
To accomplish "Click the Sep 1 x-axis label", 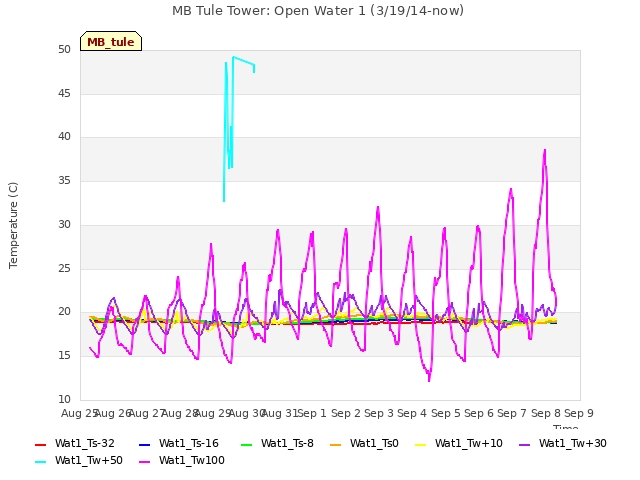I will point(312,413).
